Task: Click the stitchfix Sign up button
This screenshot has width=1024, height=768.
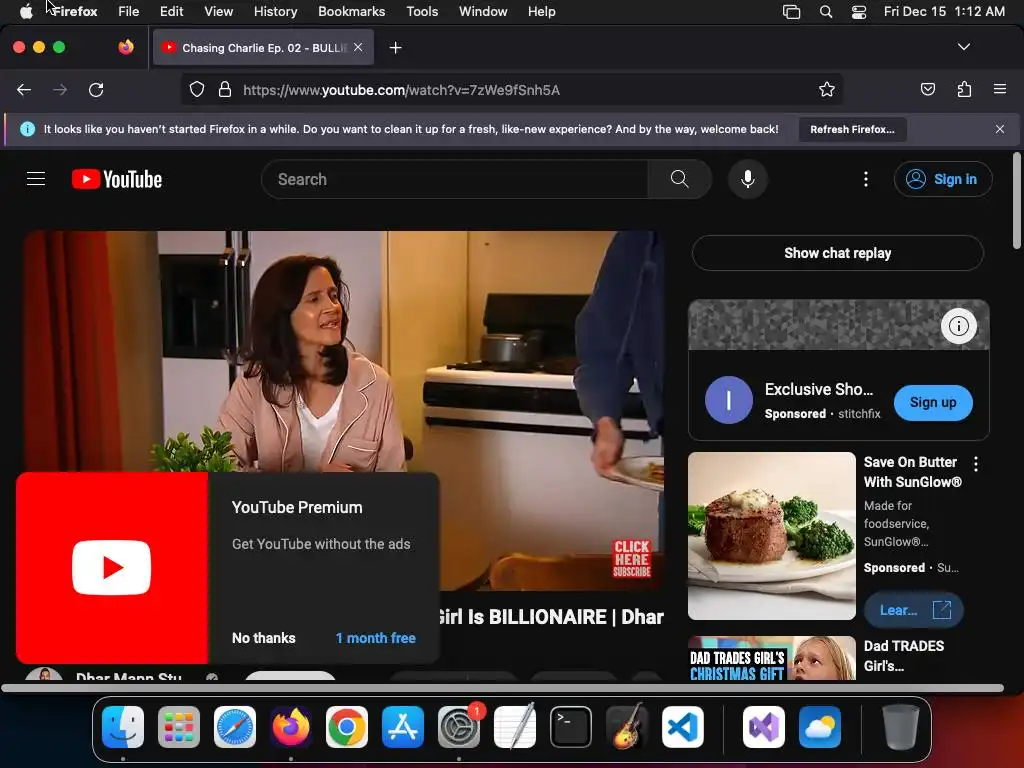Action: tap(933, 402)
